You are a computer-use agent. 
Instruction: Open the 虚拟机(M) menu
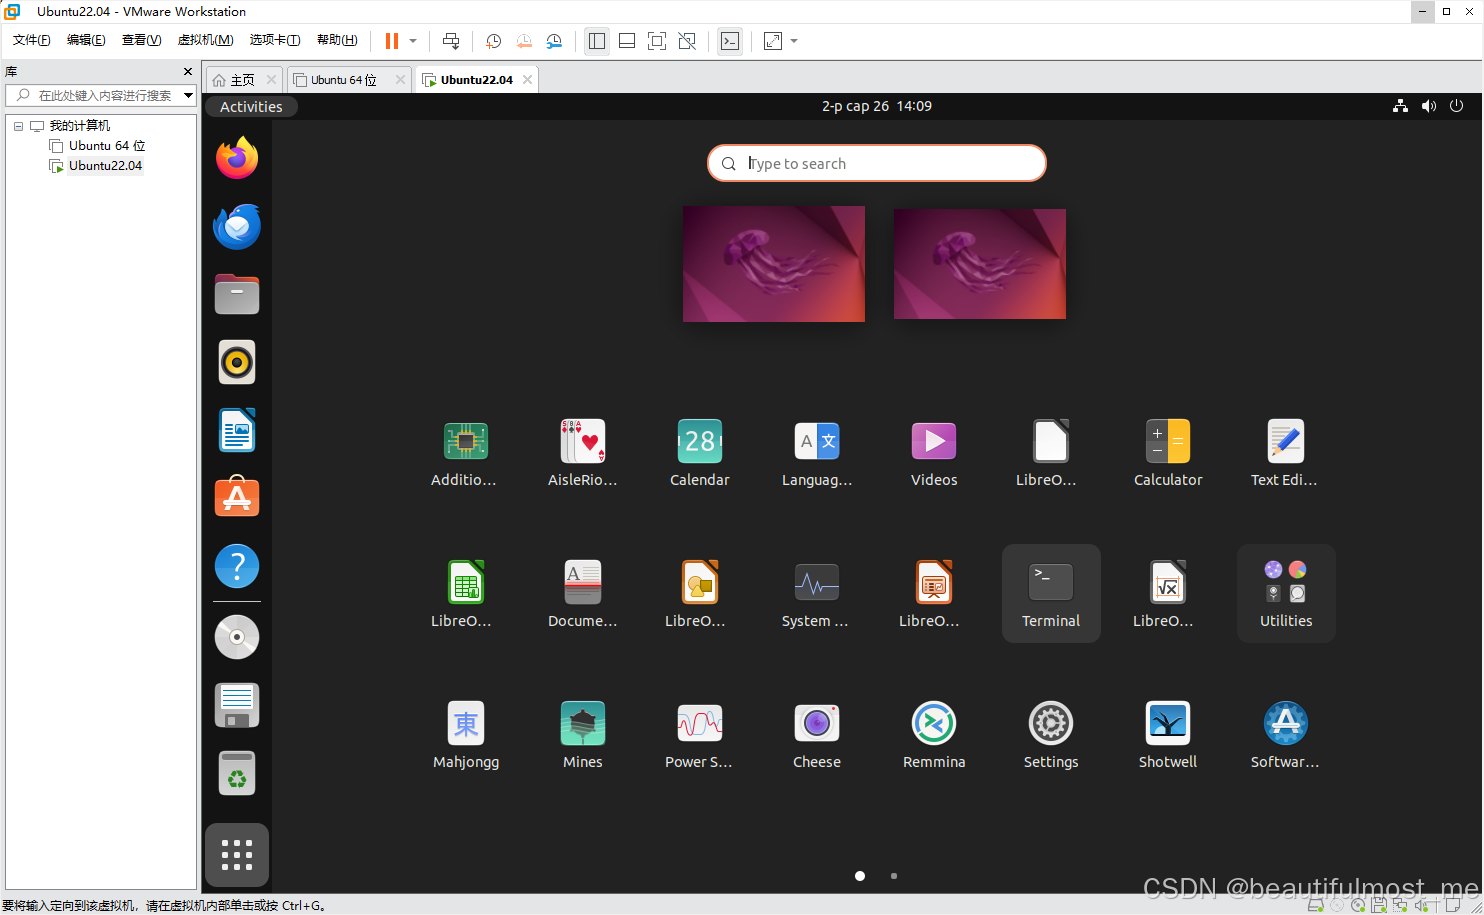(205, 40)
